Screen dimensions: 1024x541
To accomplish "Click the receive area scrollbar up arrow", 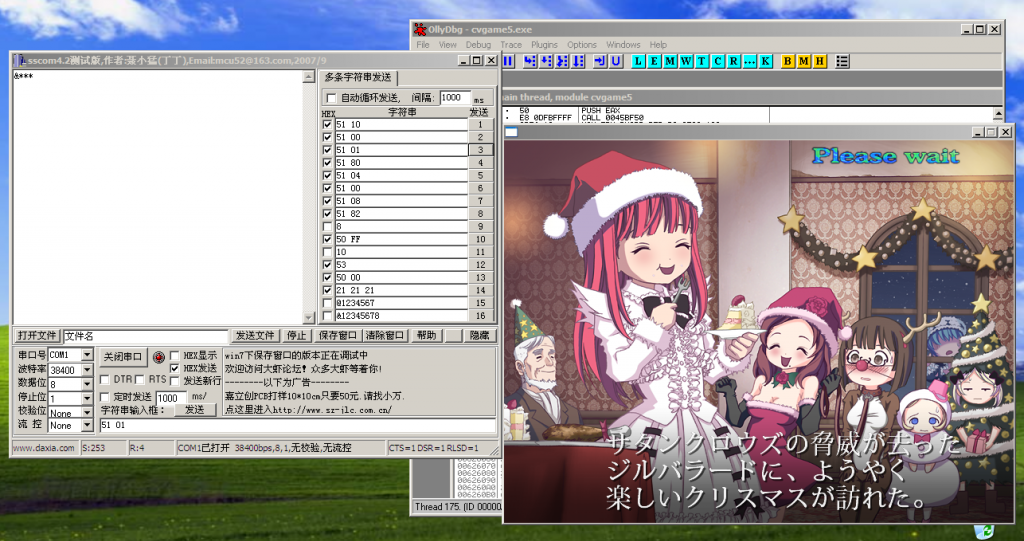I will pos(309,77).
